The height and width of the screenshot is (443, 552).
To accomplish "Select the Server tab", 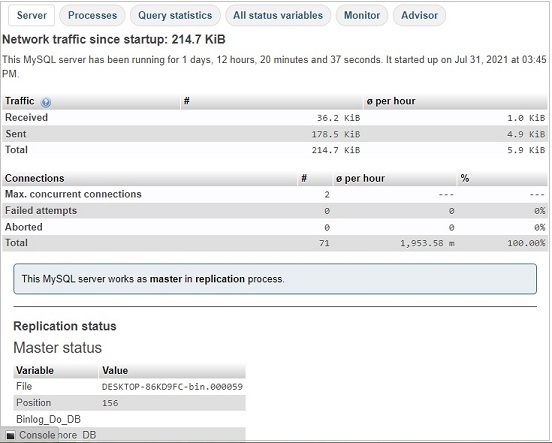I will click(32, 15).
